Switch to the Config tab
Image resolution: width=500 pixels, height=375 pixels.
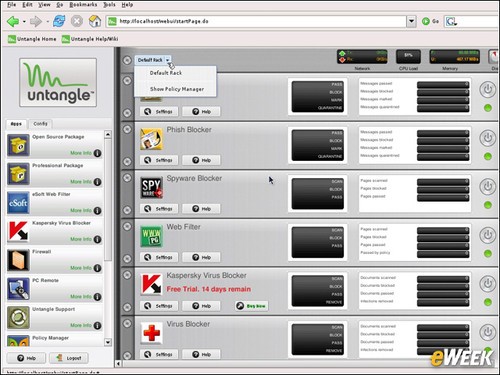pos(40,124)
